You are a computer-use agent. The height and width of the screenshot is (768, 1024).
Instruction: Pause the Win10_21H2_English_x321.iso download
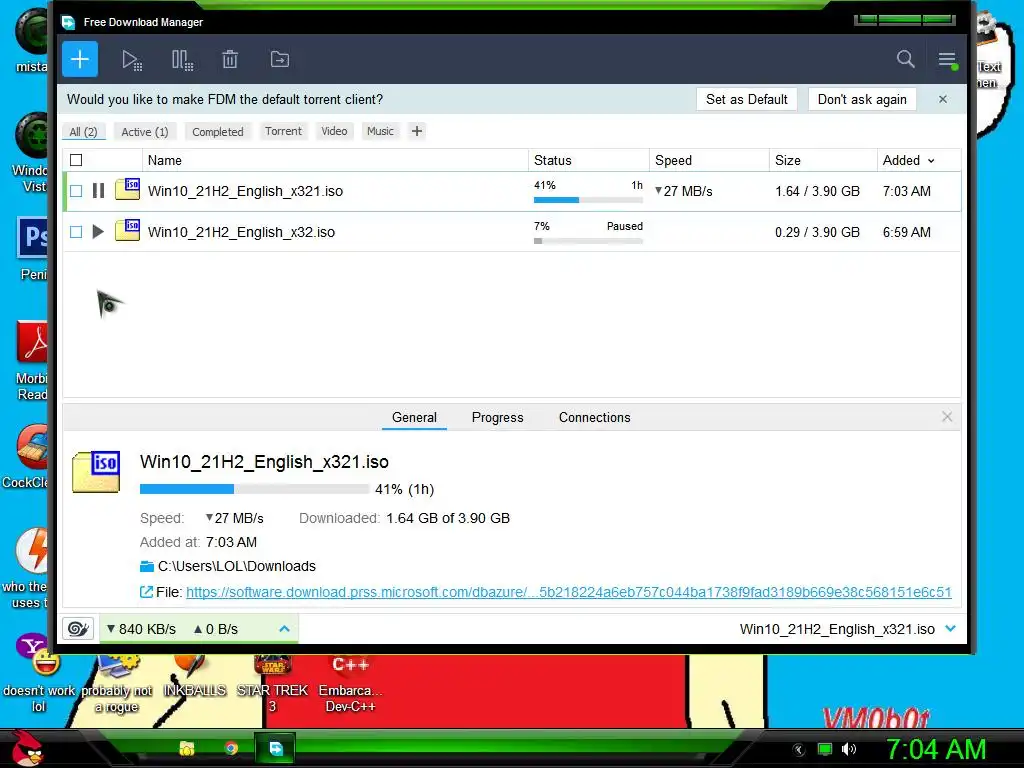point(99,191)
